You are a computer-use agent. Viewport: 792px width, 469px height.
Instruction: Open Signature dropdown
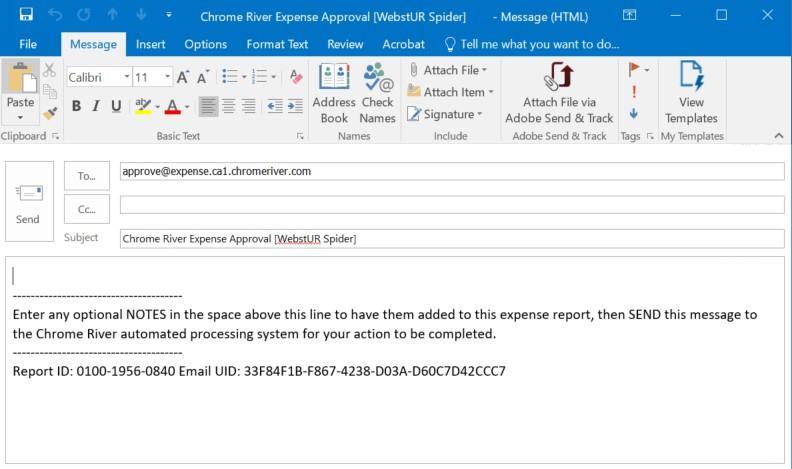click(445, 114)
